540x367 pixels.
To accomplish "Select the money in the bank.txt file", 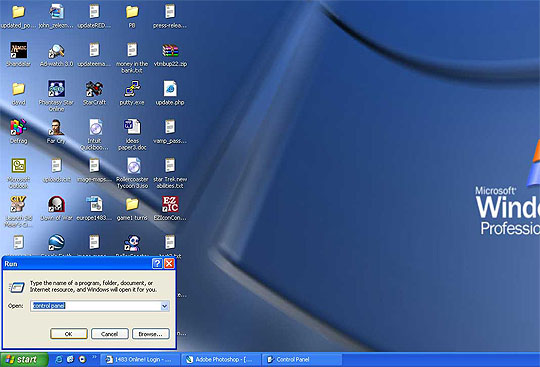I will pos(132,51).
